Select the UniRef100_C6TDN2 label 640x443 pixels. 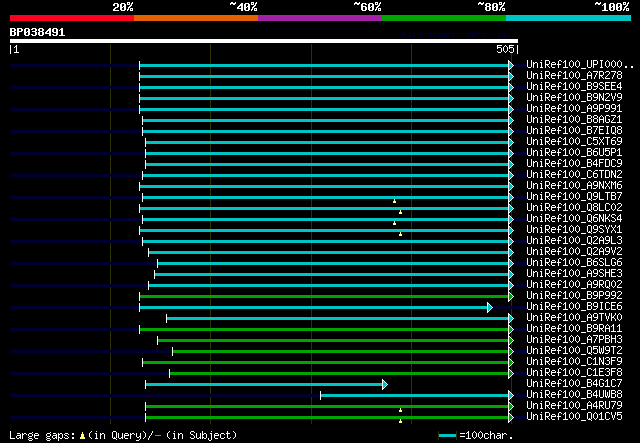[x=574, y=175]
